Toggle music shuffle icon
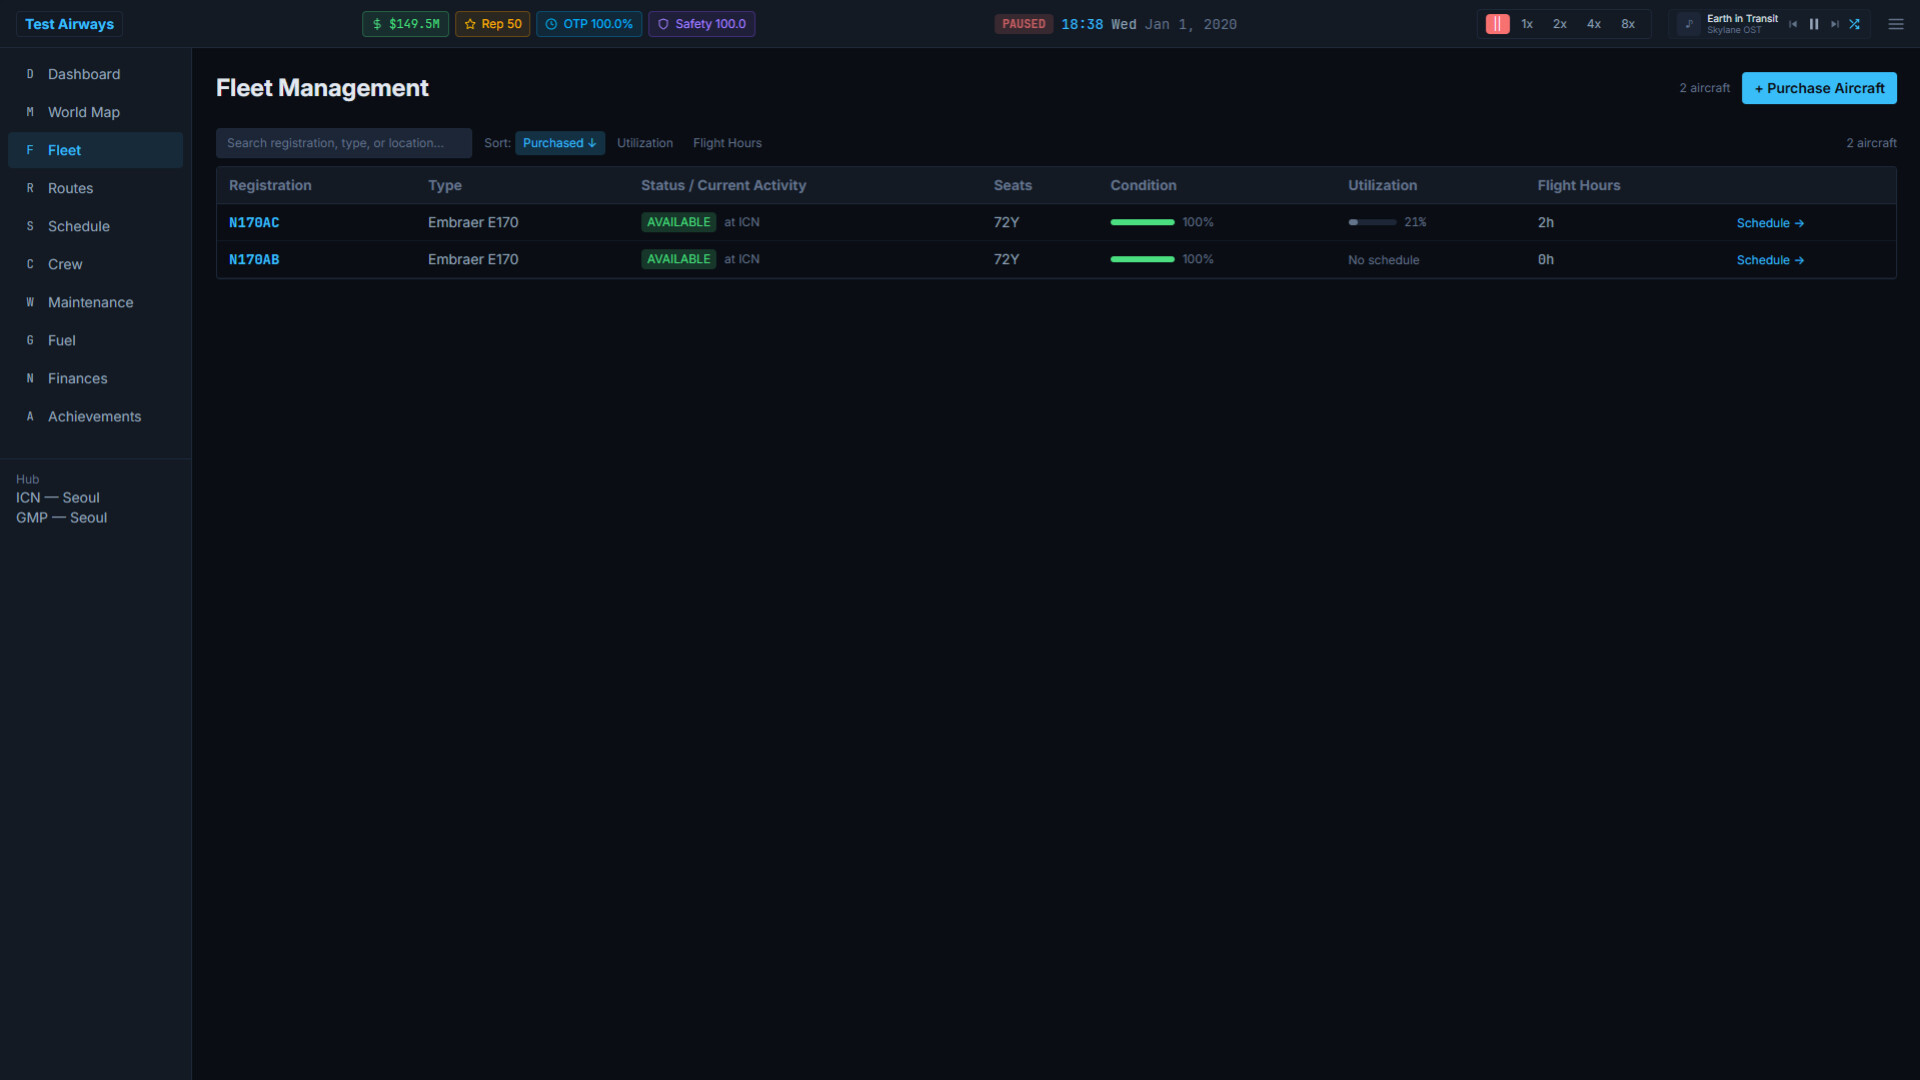Screen dimensions: 1920x1080 point(1855,24)
